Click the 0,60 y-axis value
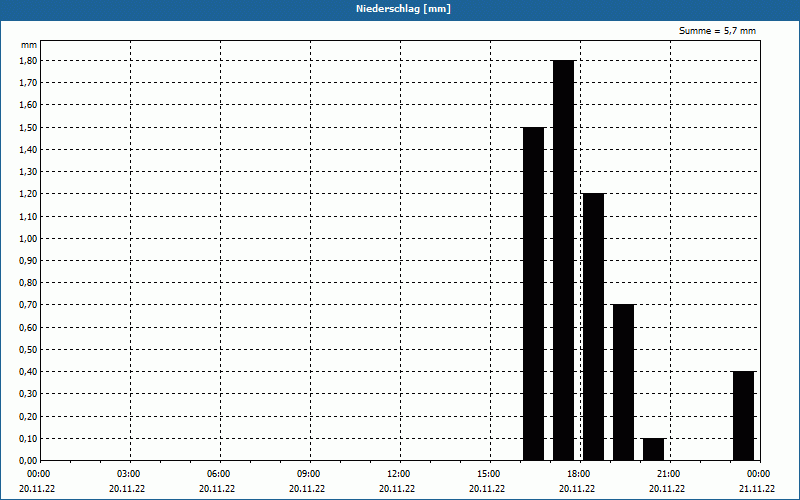Screen dimensions: 800x500 pos(29,328)
